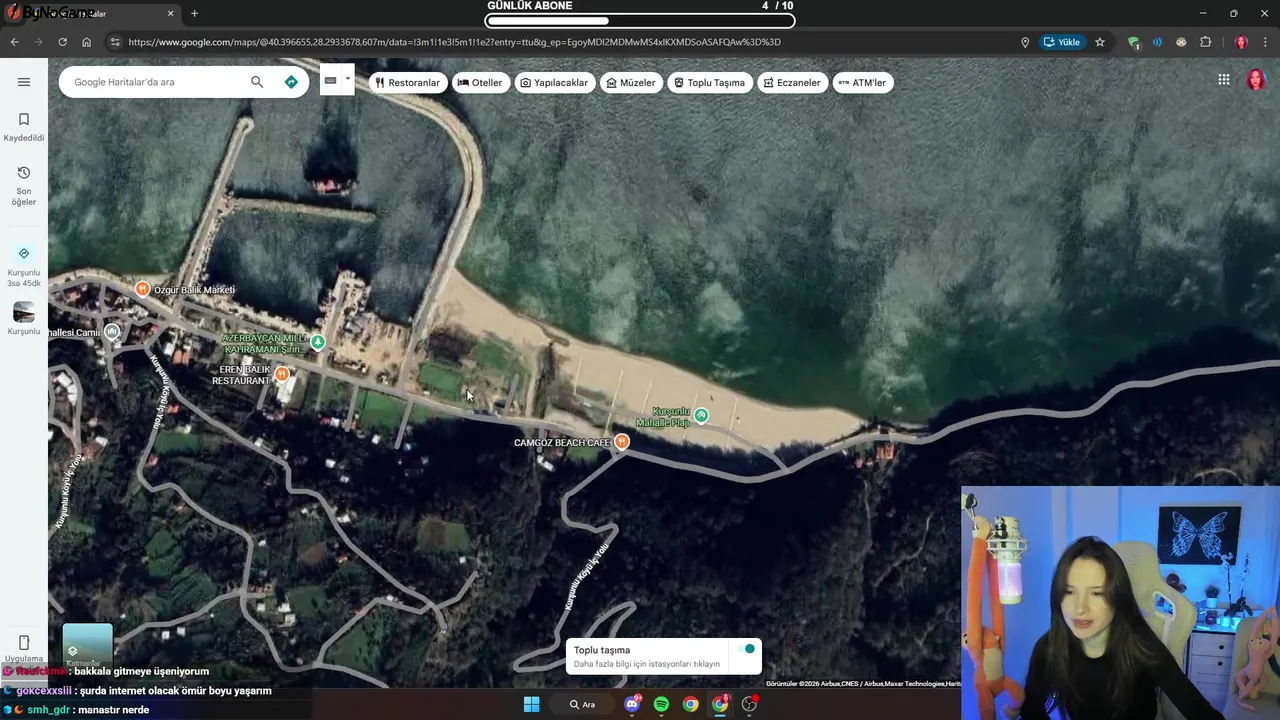
Task: Open the Google Maps hamburger menu
Action: (x=24, y=82)
